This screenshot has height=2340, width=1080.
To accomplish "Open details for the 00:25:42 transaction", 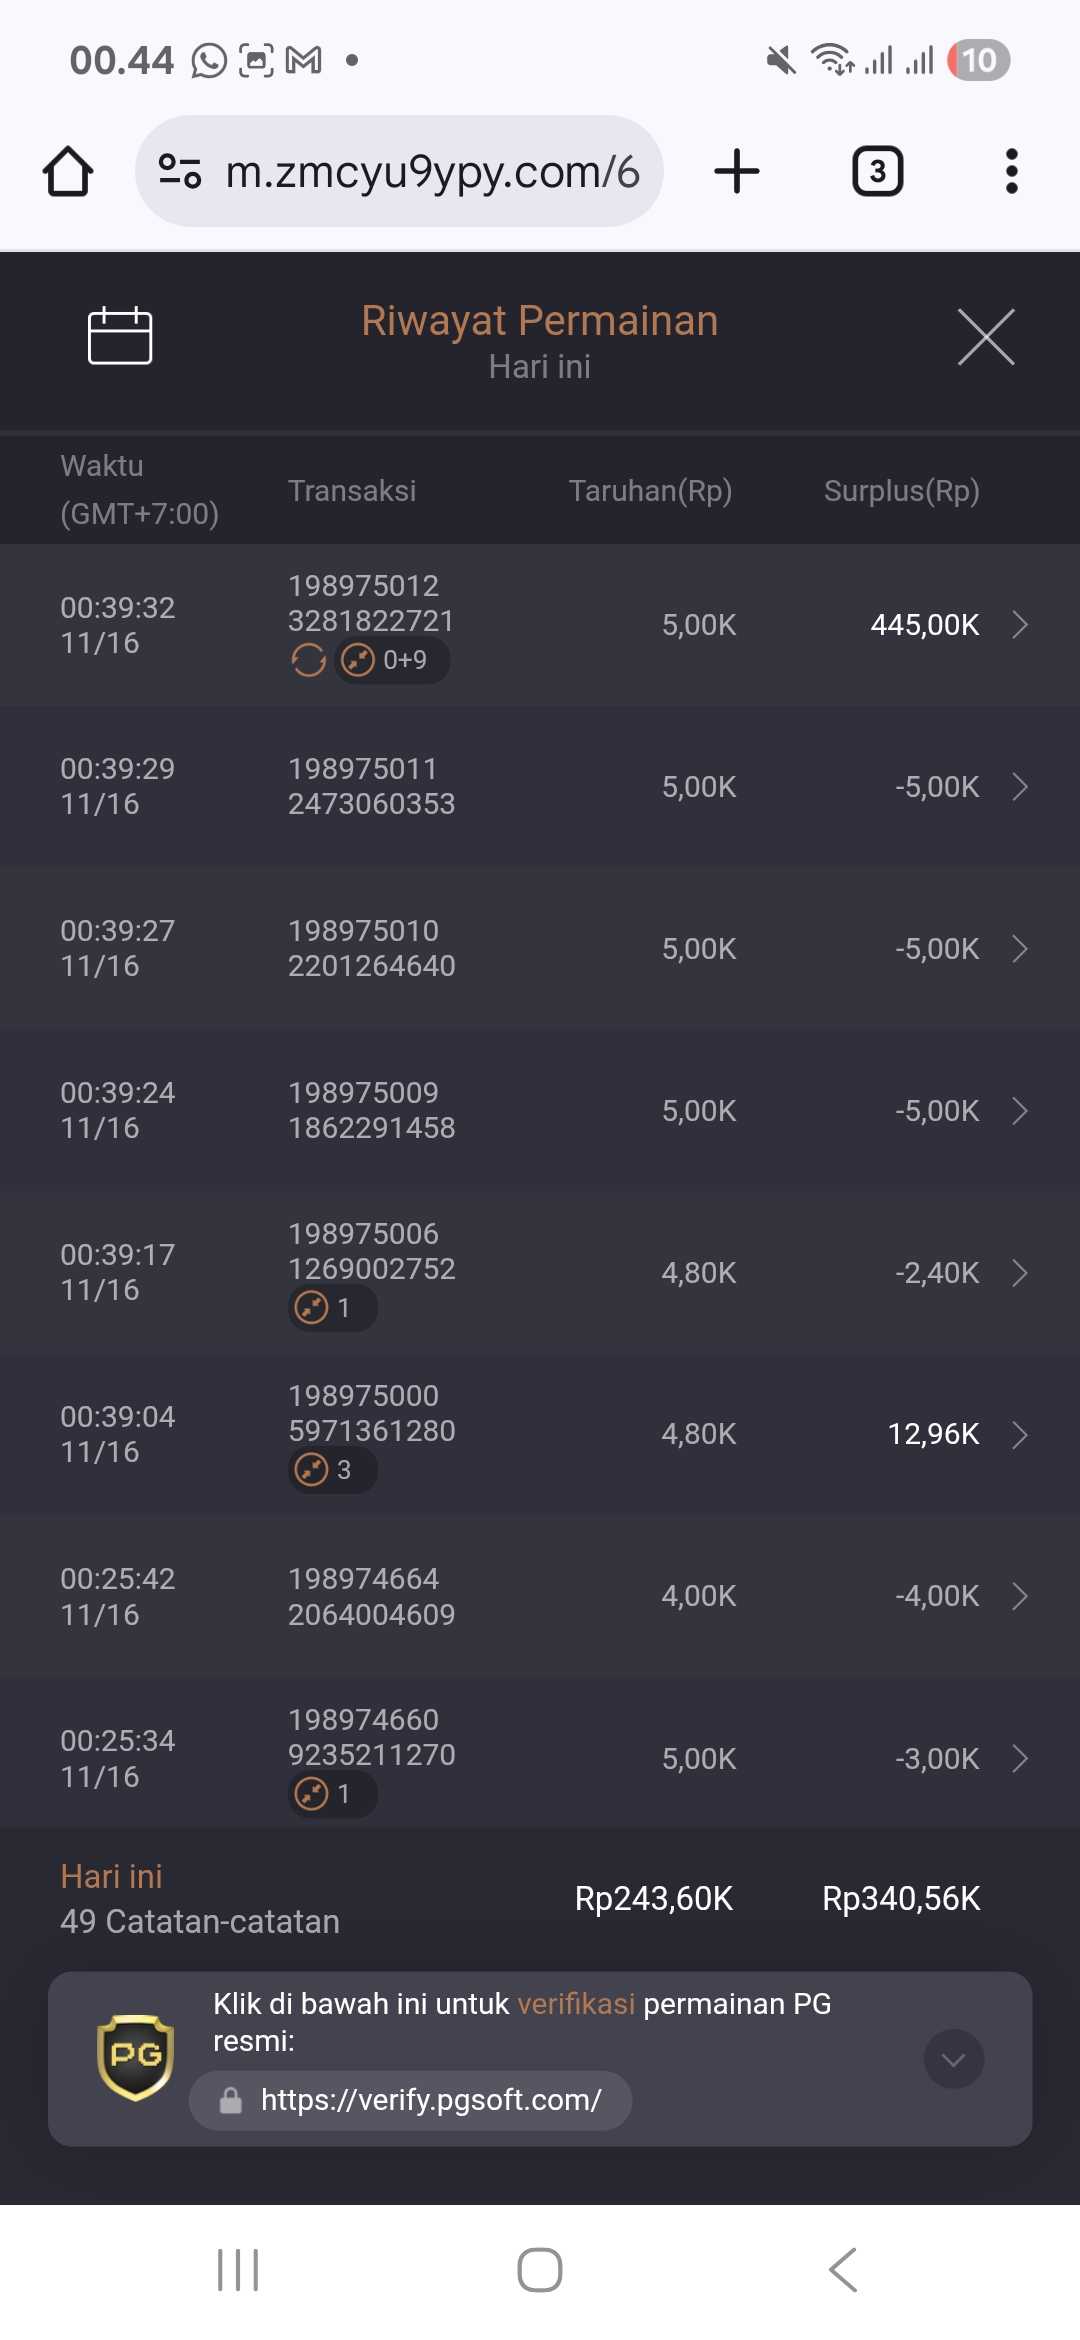I will [x=1019, y=1596].
